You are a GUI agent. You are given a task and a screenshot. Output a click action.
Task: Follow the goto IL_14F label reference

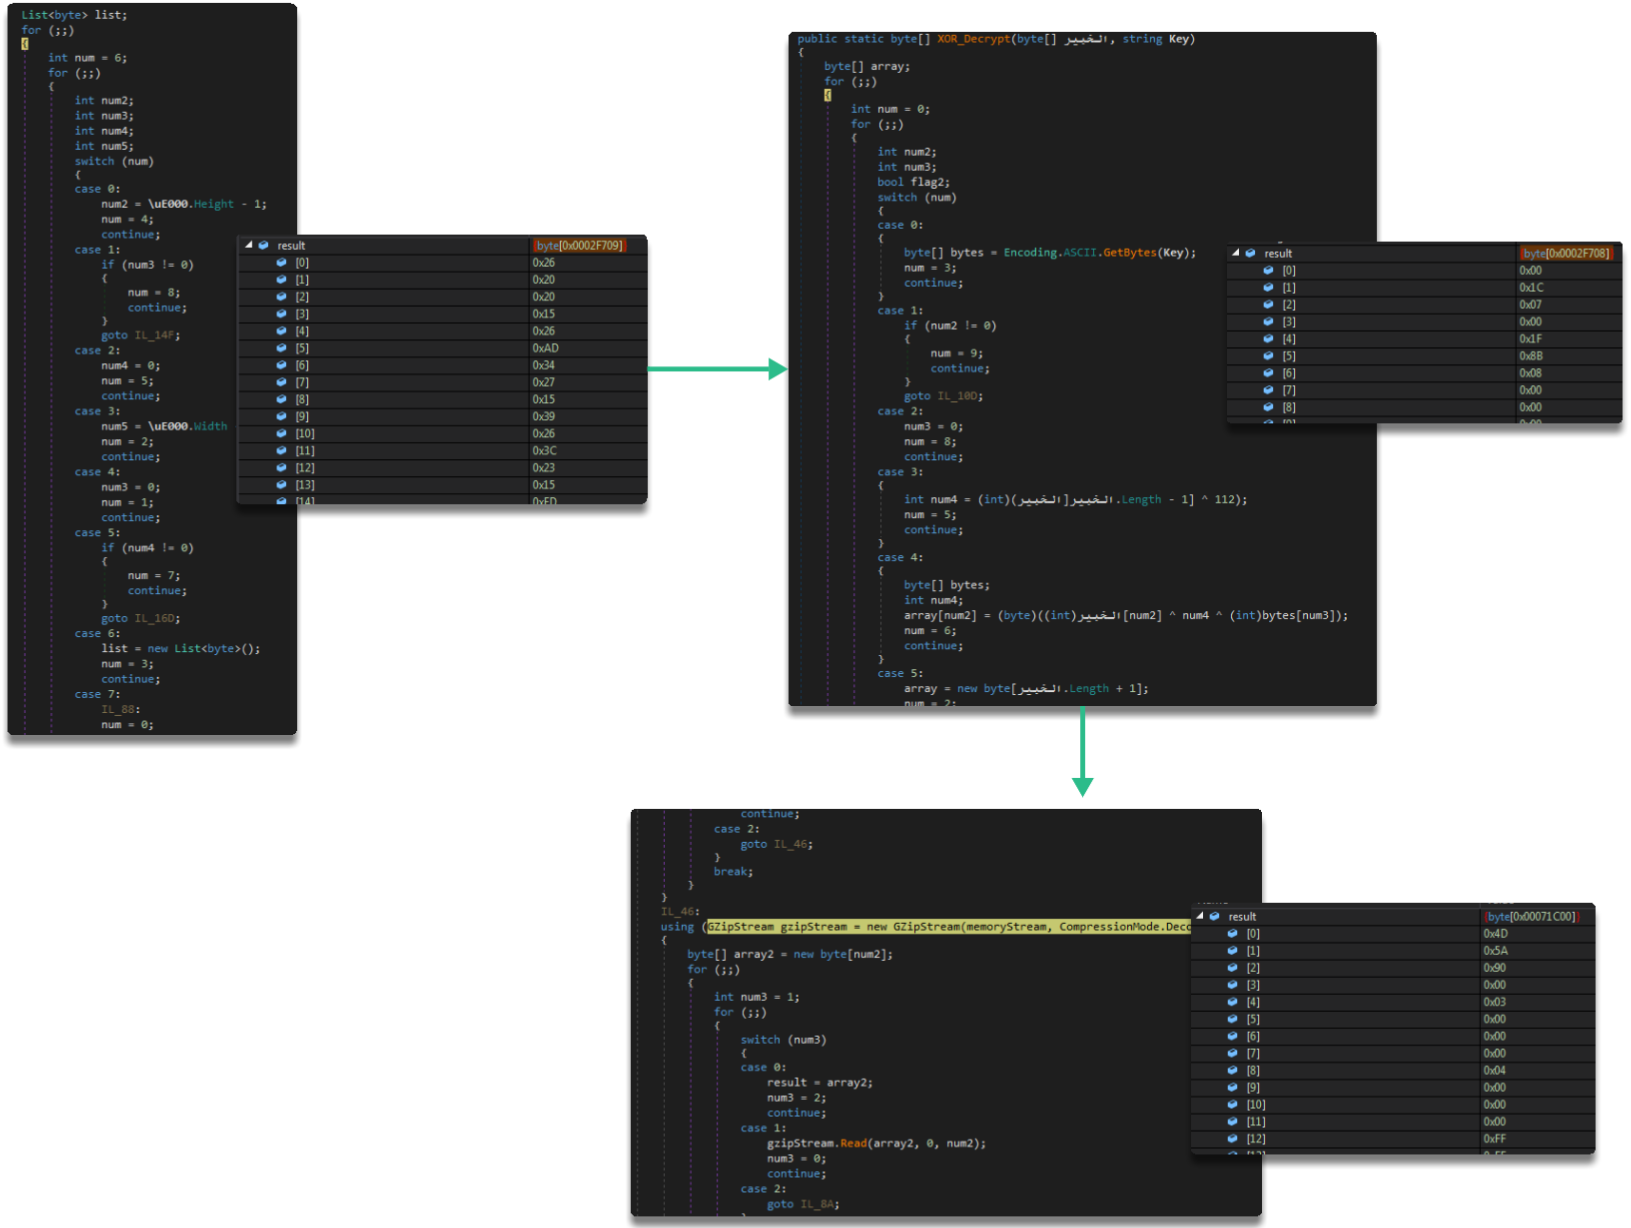click(157, 335)
